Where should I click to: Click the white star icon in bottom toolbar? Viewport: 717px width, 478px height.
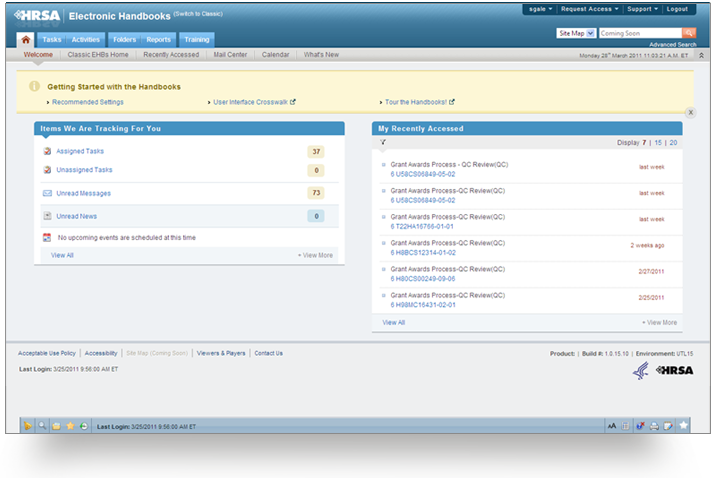pyautogui.click(x=684, y=425)
